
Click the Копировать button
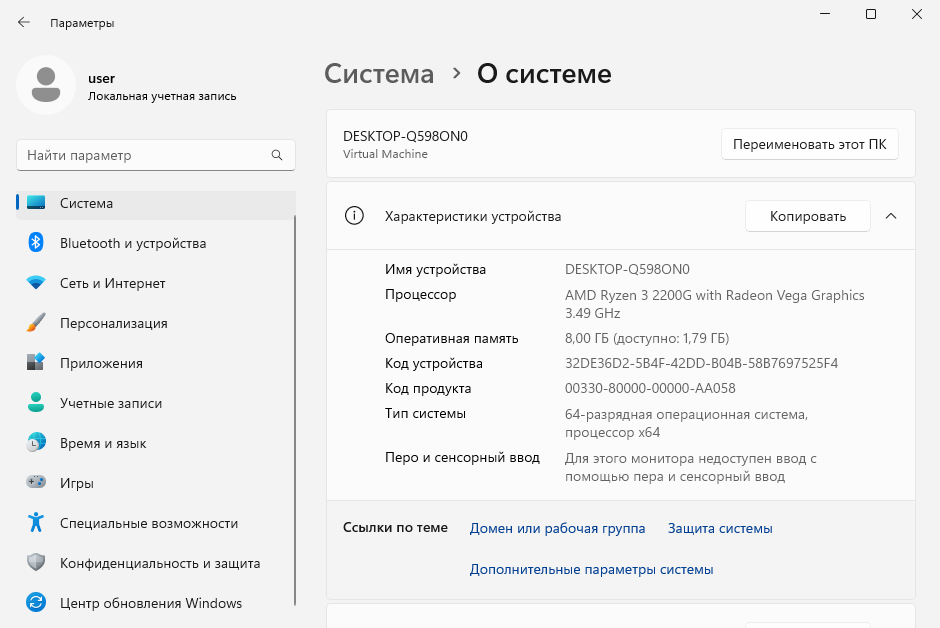tap(808, 216)
